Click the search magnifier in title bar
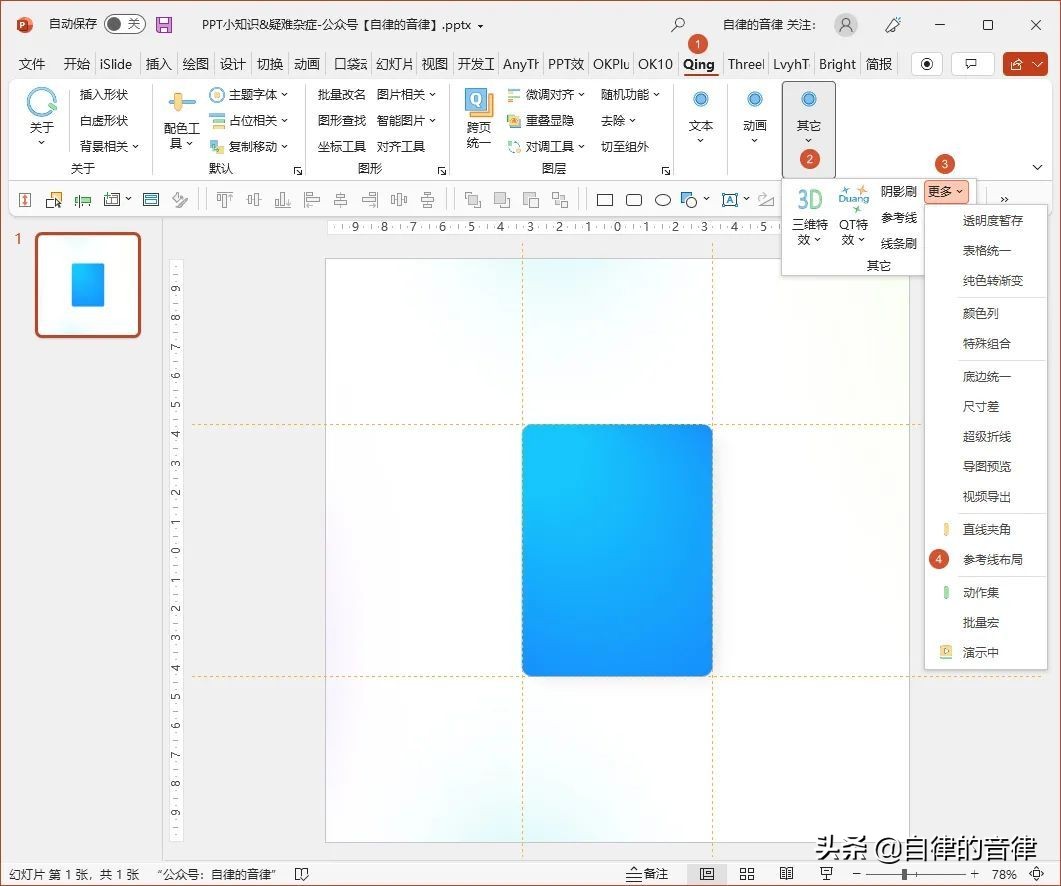This screenshot has width=1061, height=886. (678, 25)
